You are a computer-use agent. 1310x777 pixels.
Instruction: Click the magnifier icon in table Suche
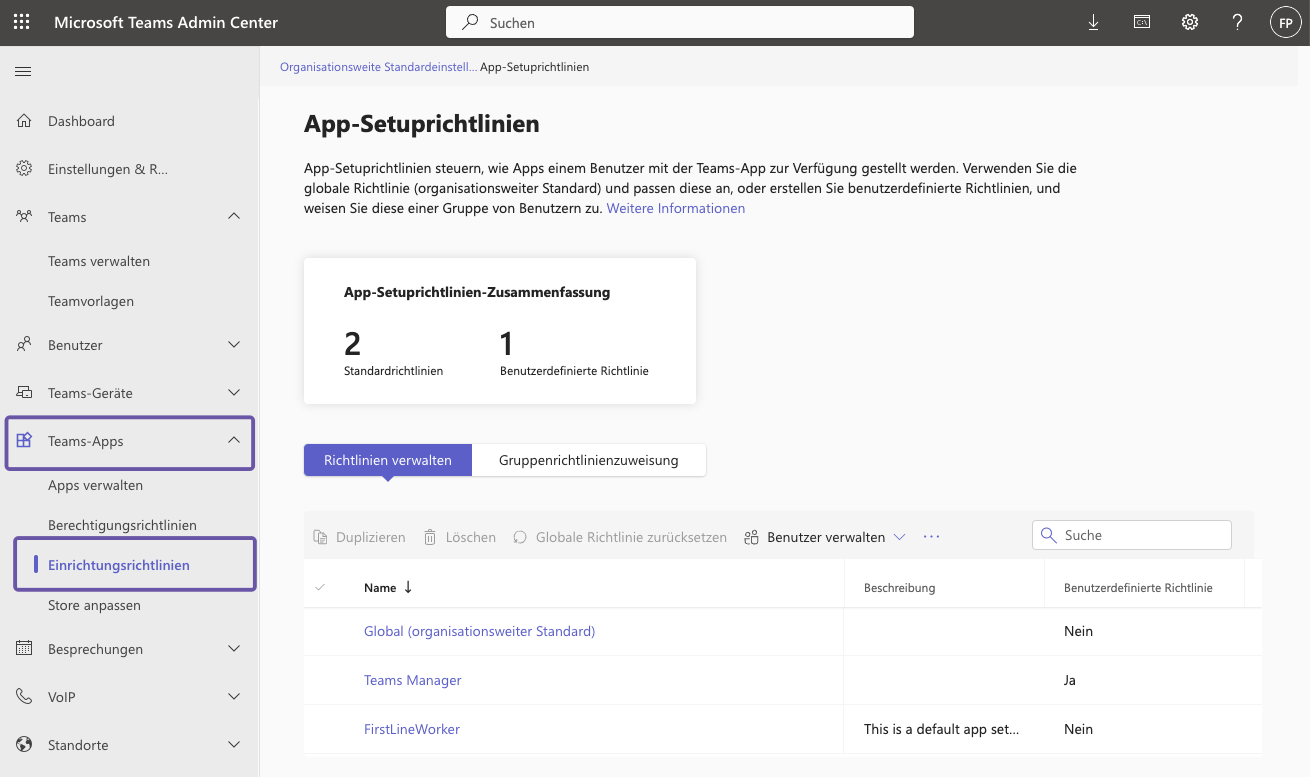1049,535
